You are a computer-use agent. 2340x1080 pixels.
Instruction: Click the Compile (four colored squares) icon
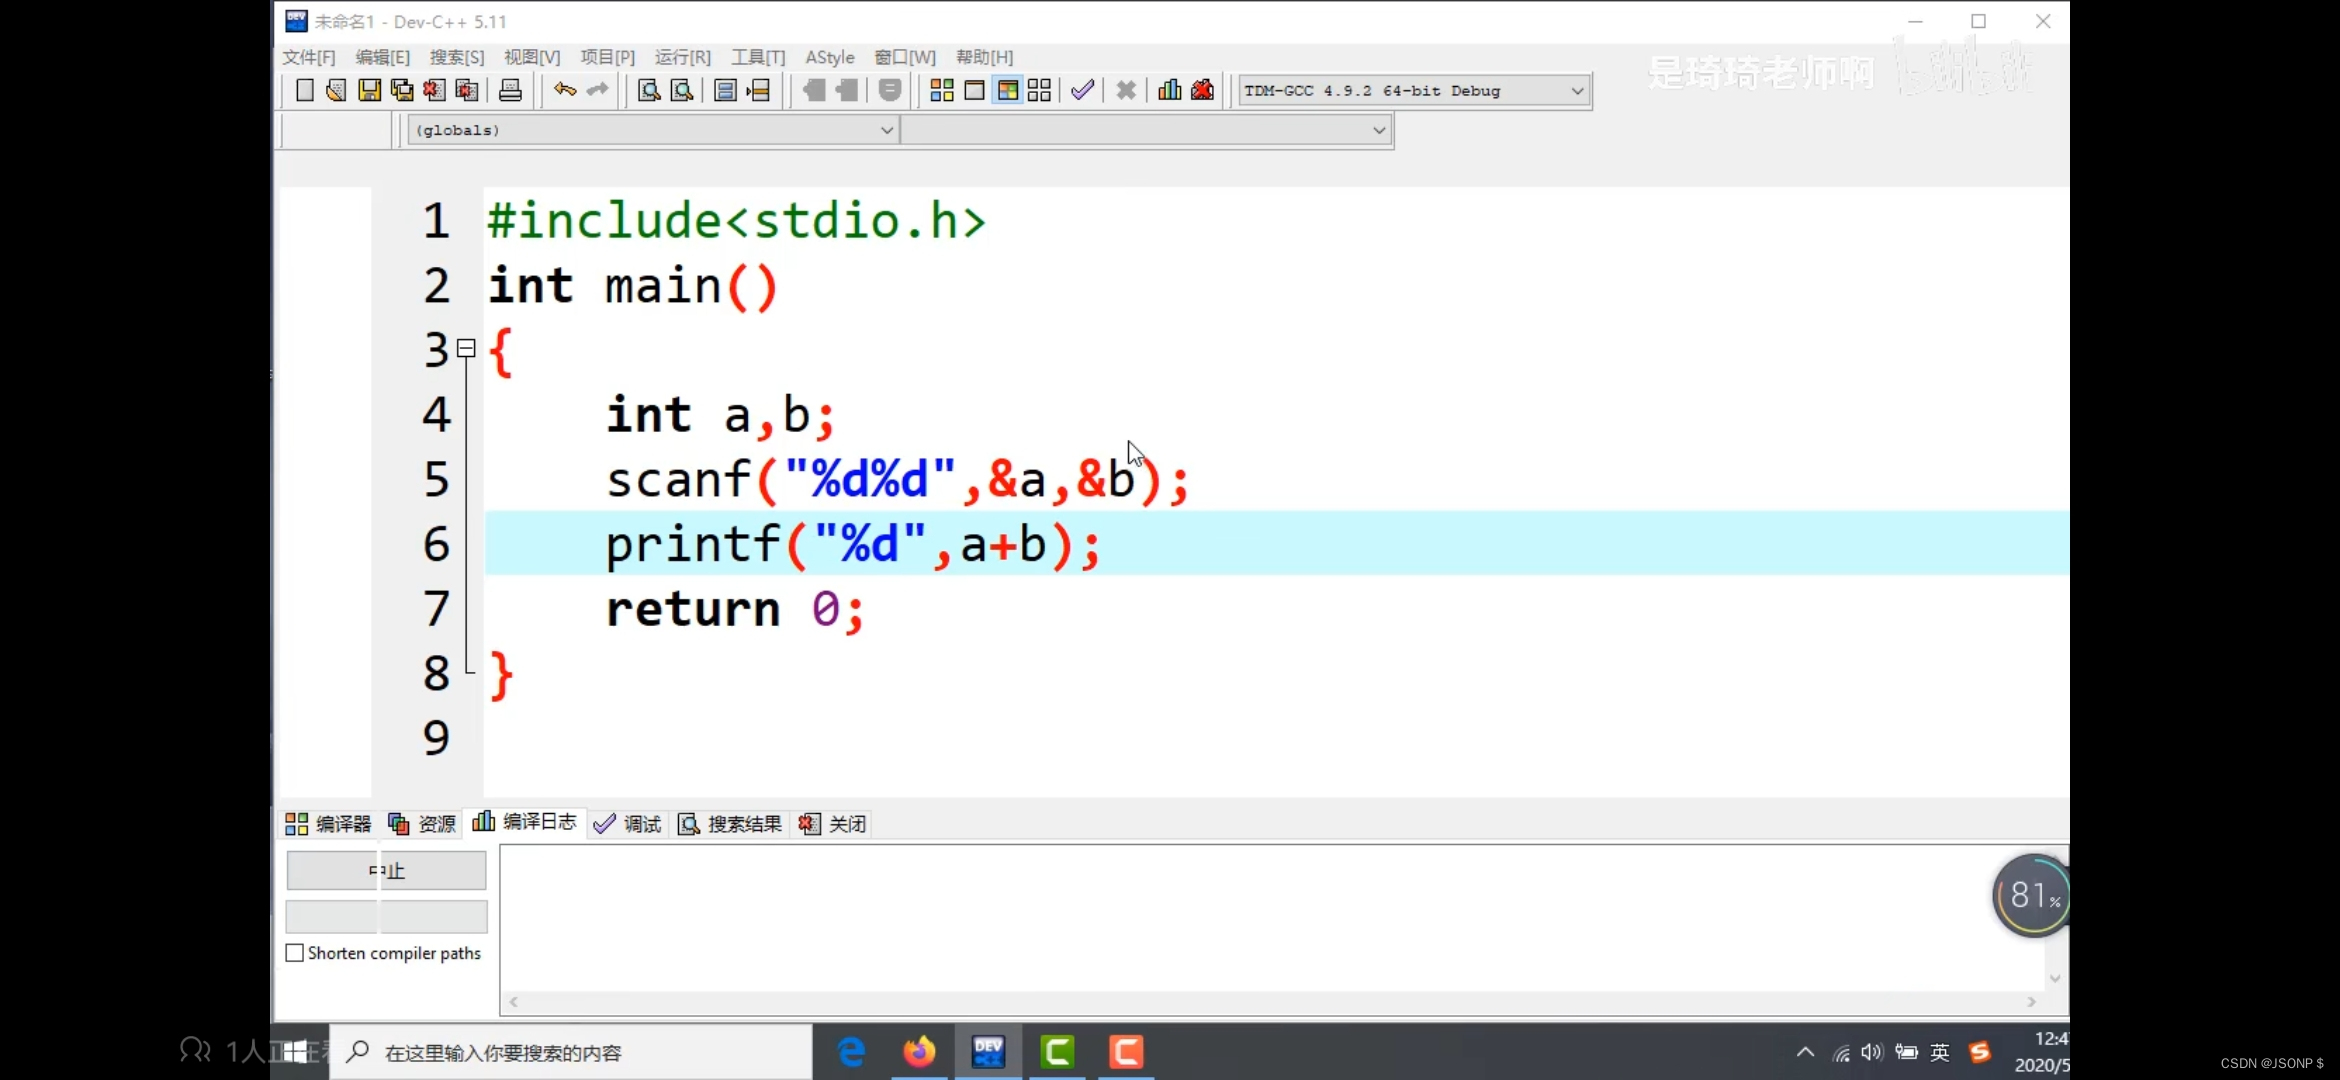(941, 91)
